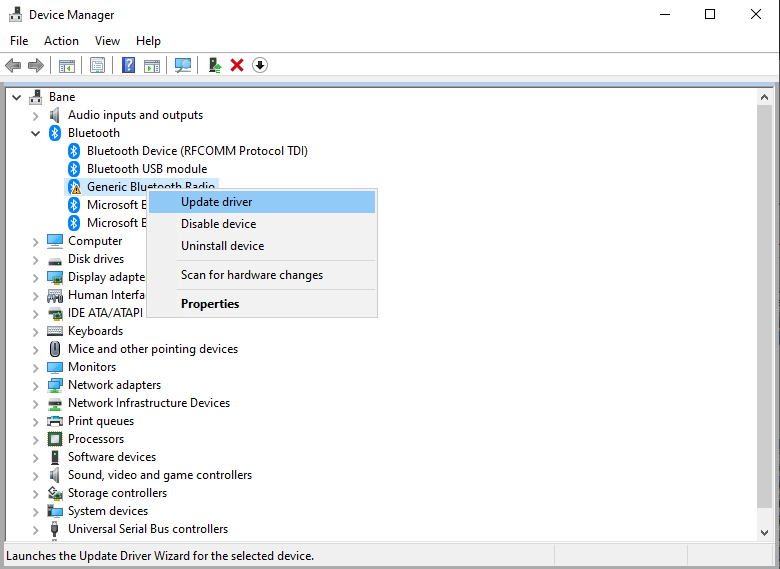Image resolution: width=780 pixels, height=569 pixels.
Task: Click the Mice and other pointing devices icon
Action: pos(55,349)
